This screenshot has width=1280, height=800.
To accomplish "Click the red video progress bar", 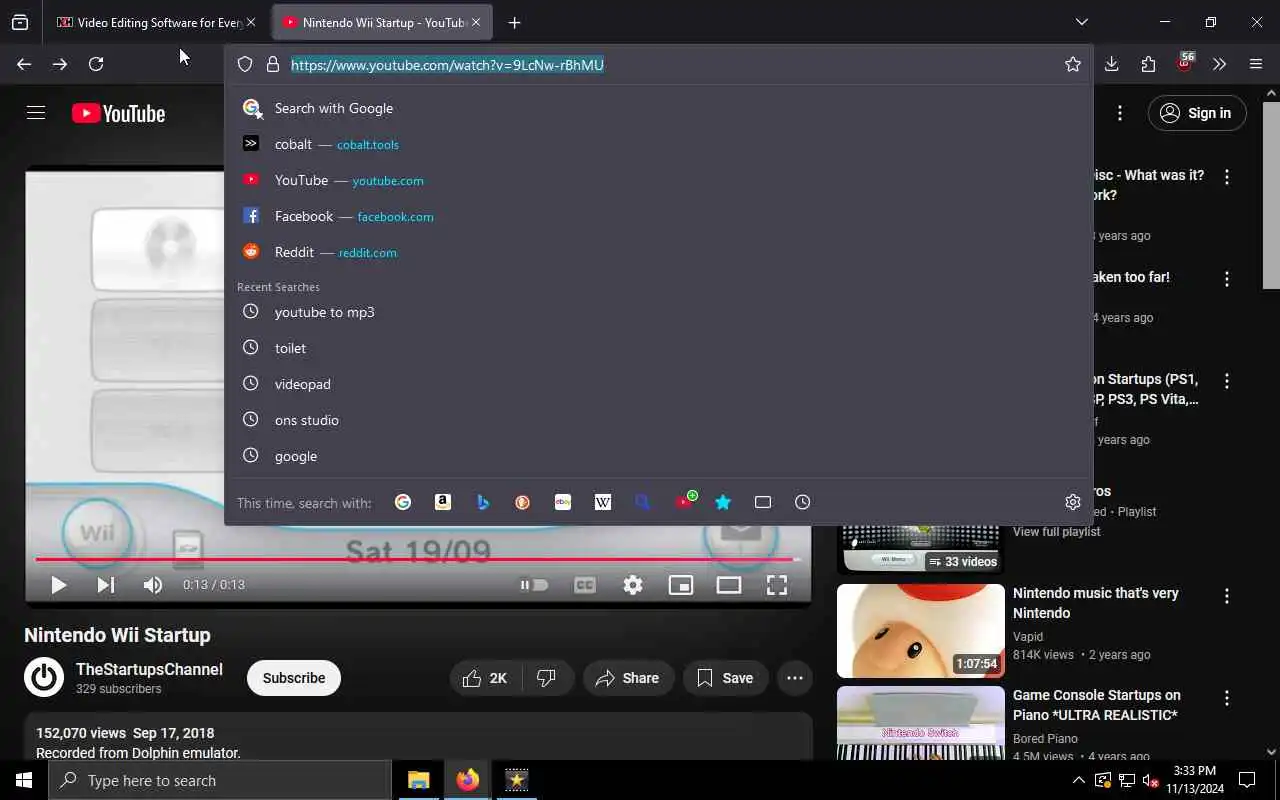I will 418,559.
